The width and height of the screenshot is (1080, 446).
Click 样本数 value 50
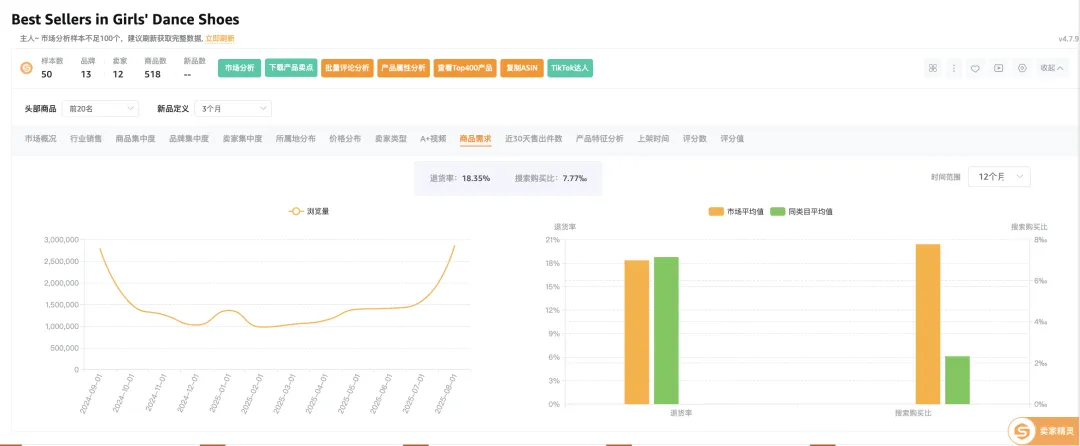click(x=47, y=74)
